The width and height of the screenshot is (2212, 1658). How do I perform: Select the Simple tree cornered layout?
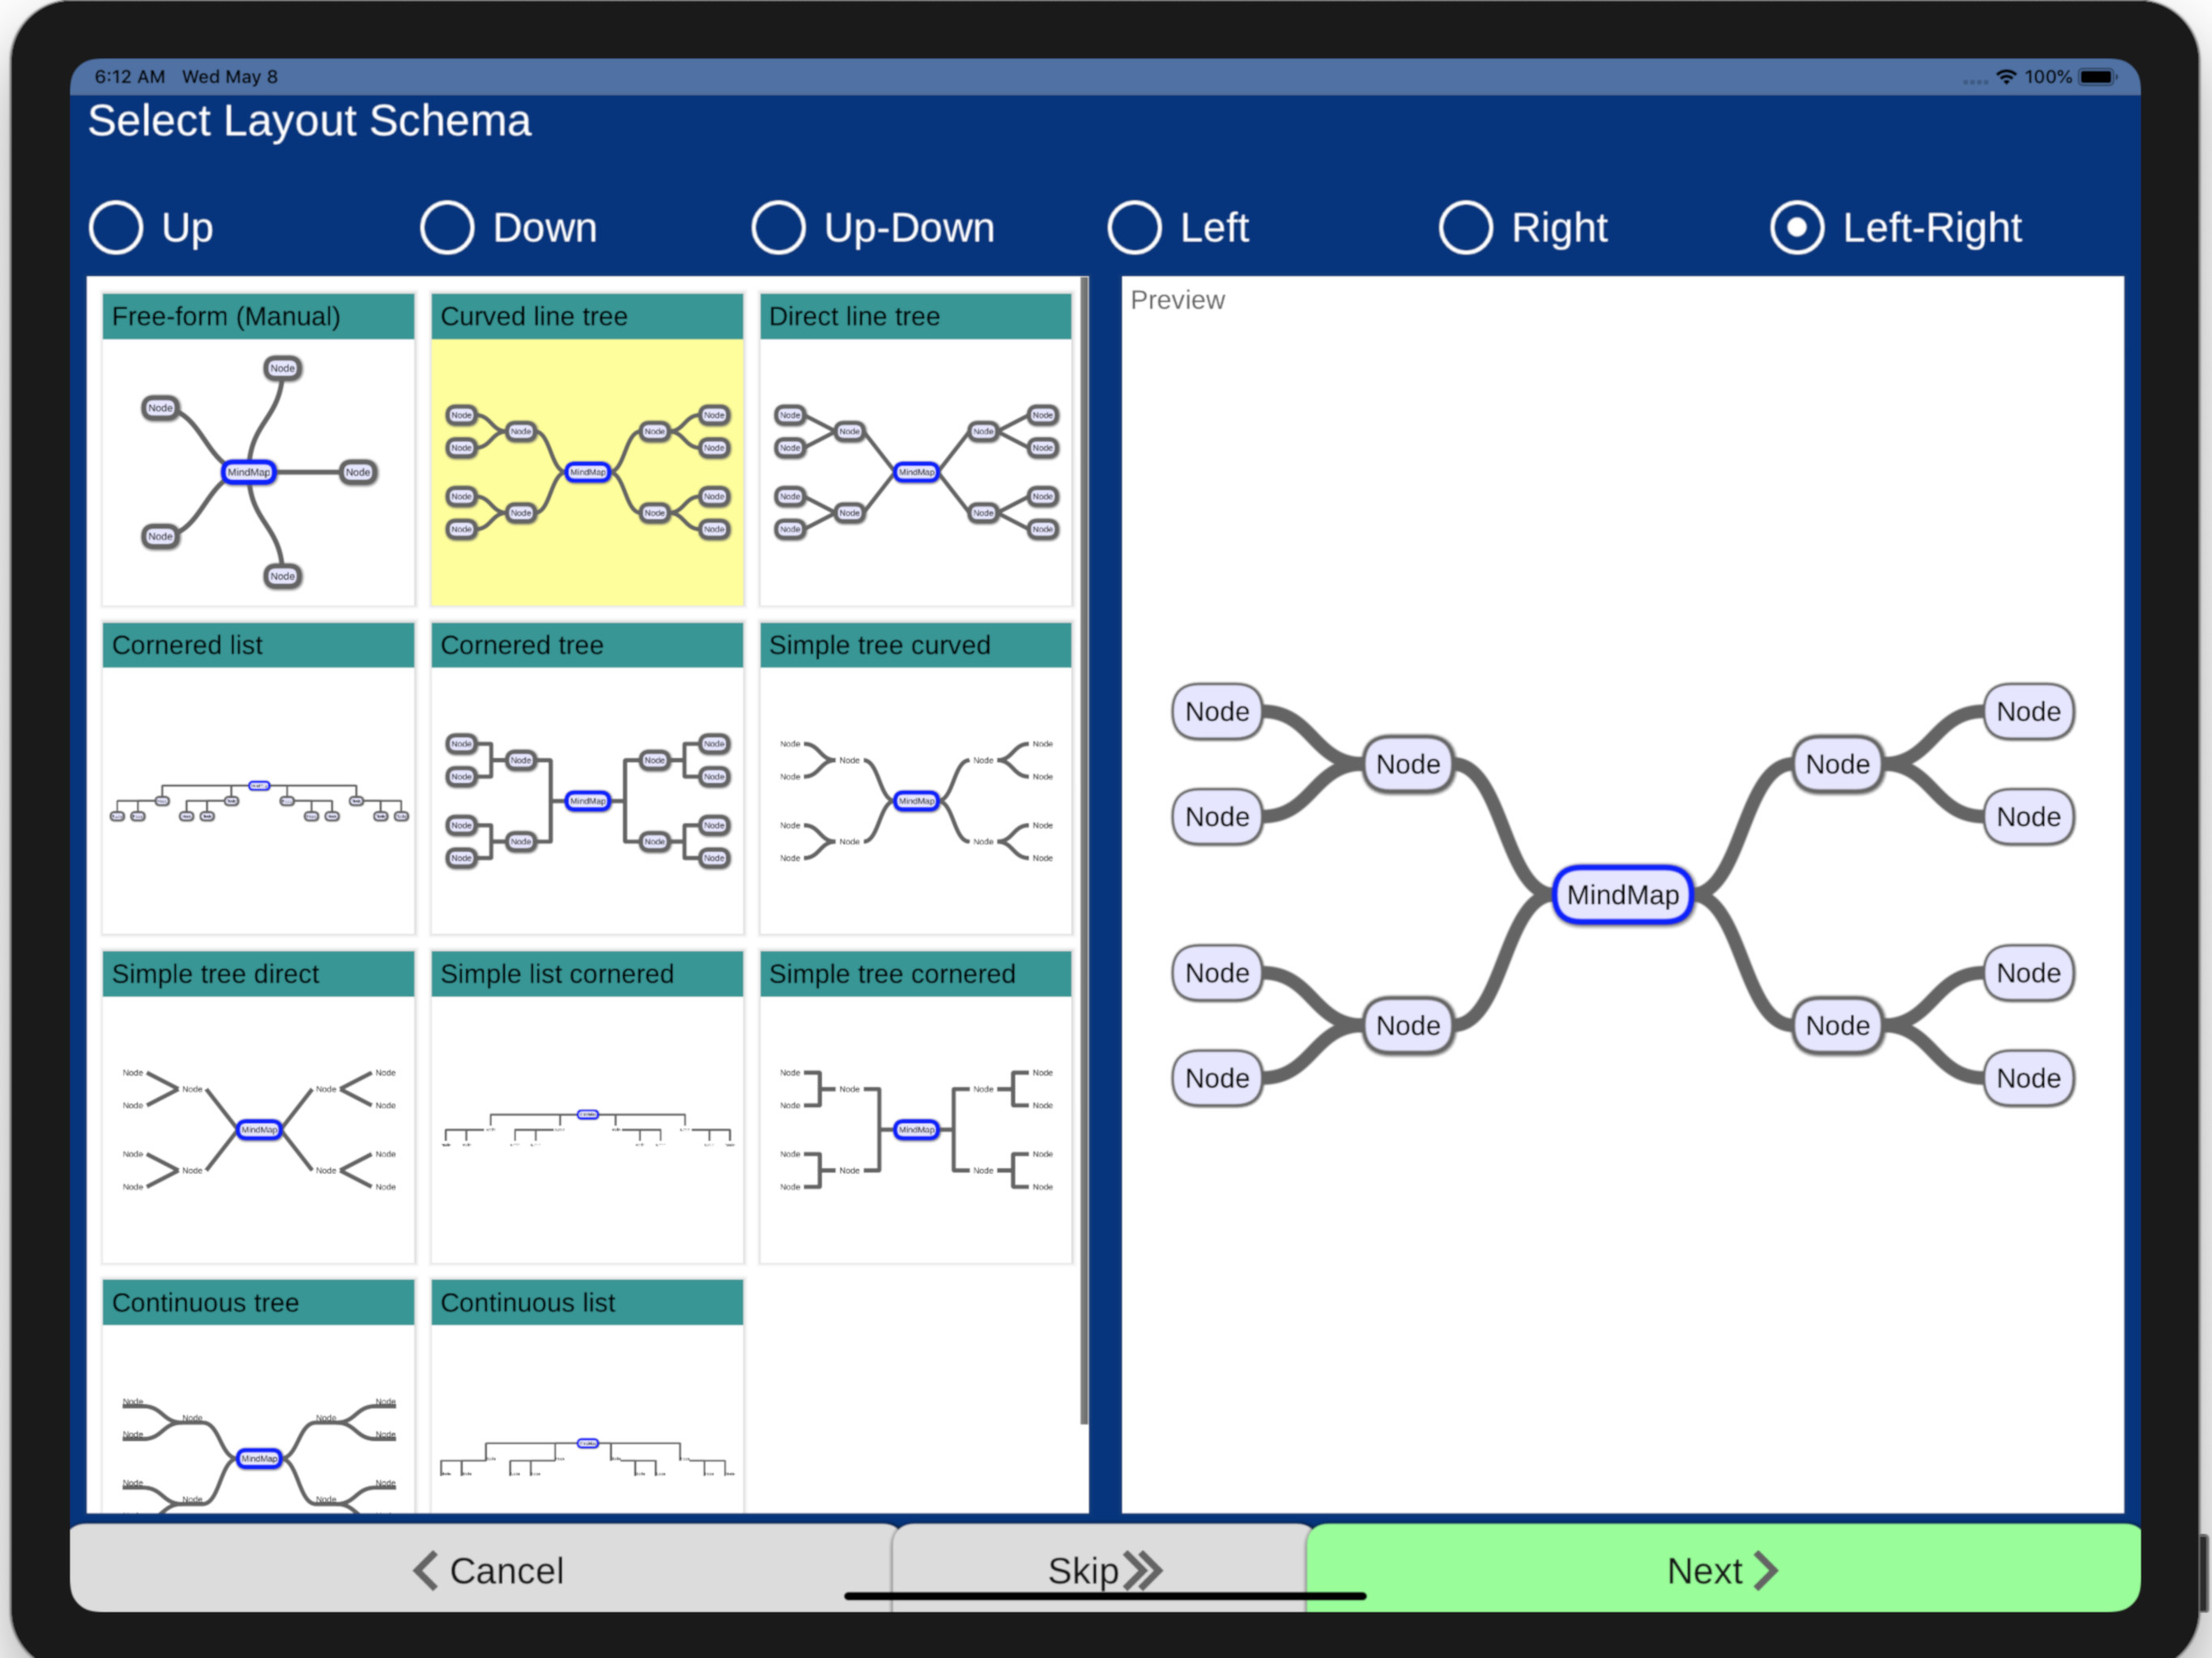pyautogui.click(x=915, y=1107)
